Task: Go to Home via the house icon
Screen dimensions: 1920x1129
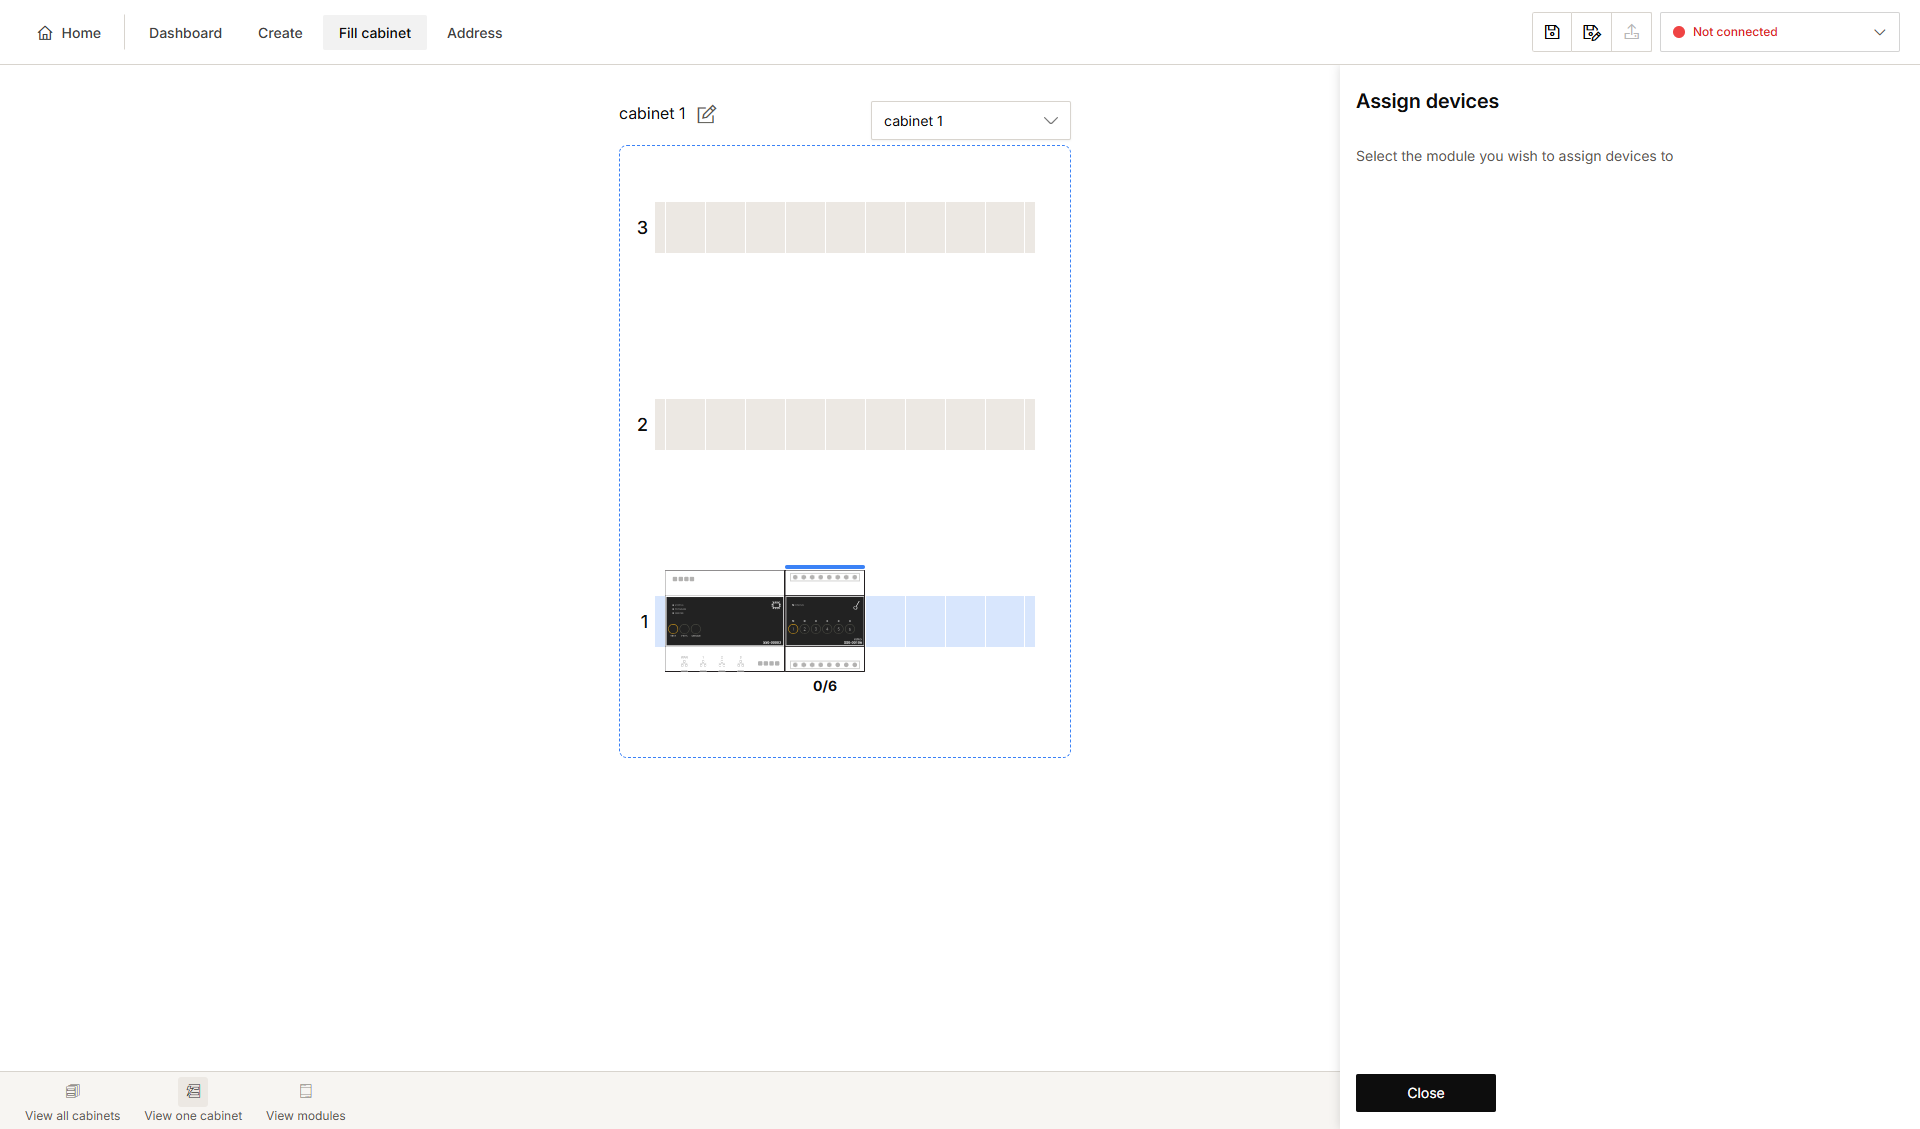Action: (x=69, y=33)
